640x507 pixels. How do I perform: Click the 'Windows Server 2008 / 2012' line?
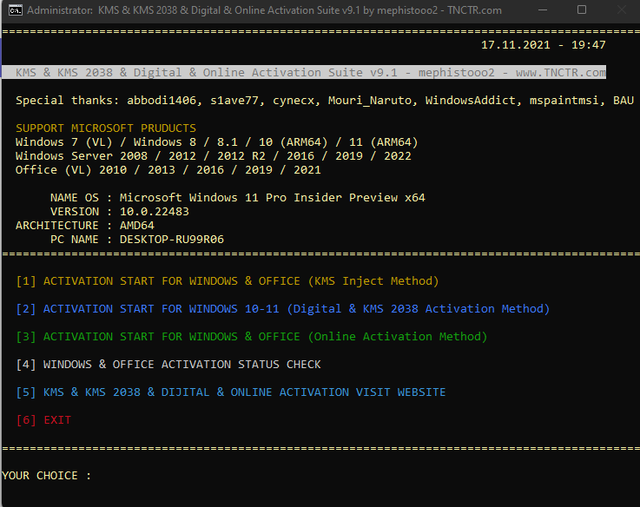tap(213, 156)
